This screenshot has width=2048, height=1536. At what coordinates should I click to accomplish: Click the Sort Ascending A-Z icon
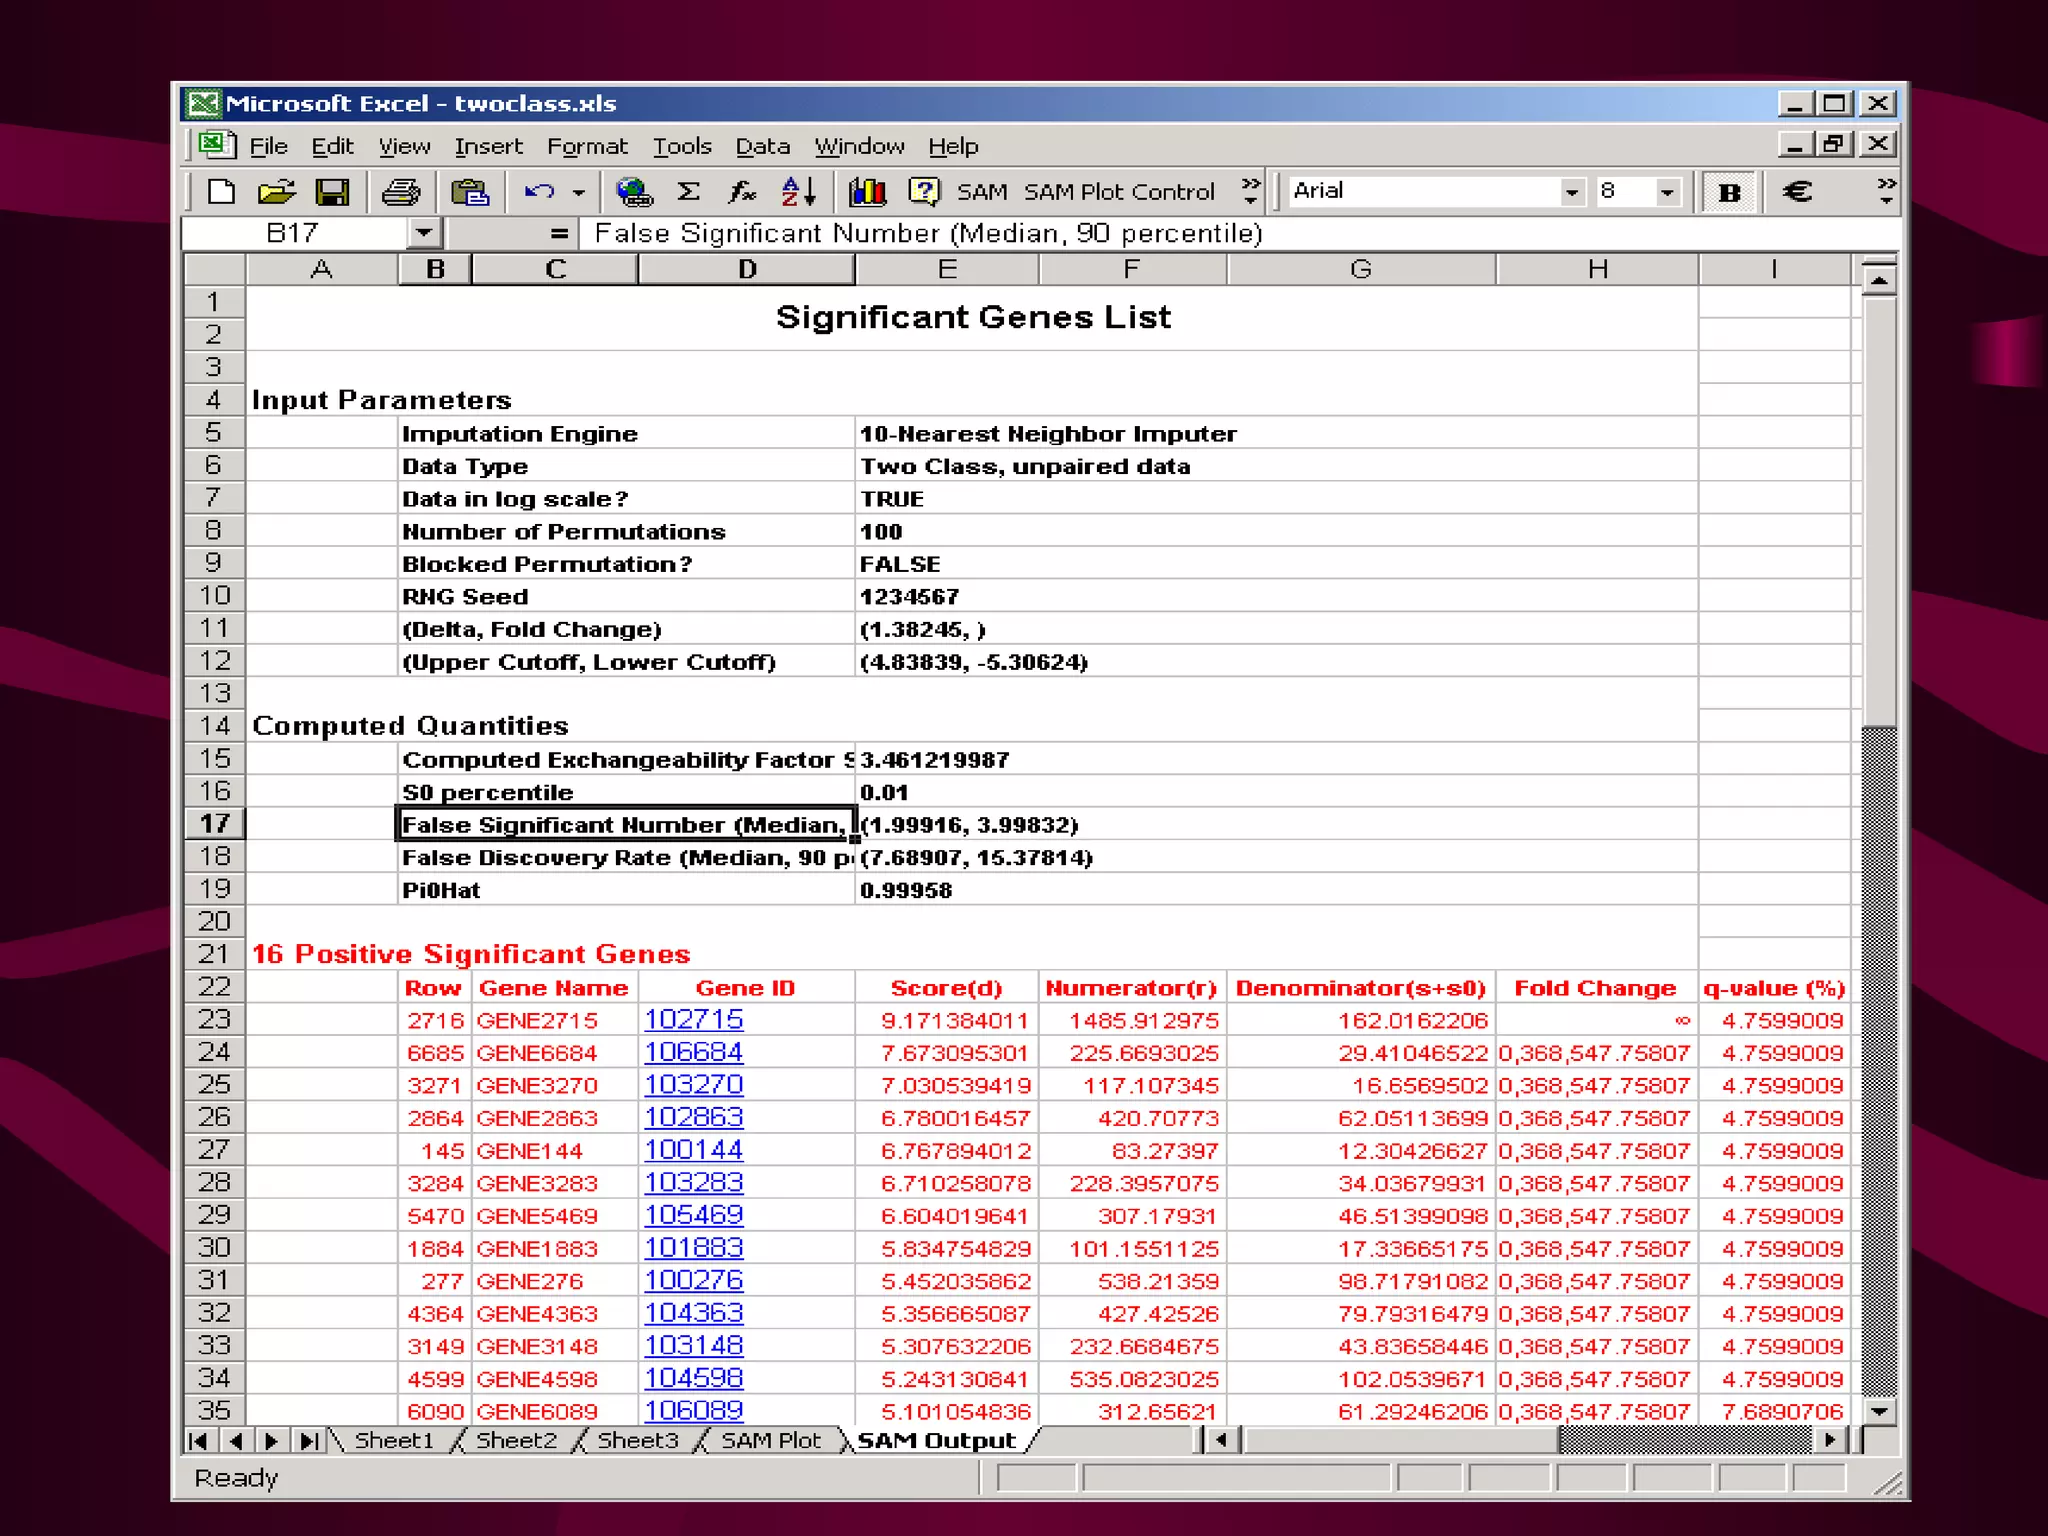click(x=799, y=192)
